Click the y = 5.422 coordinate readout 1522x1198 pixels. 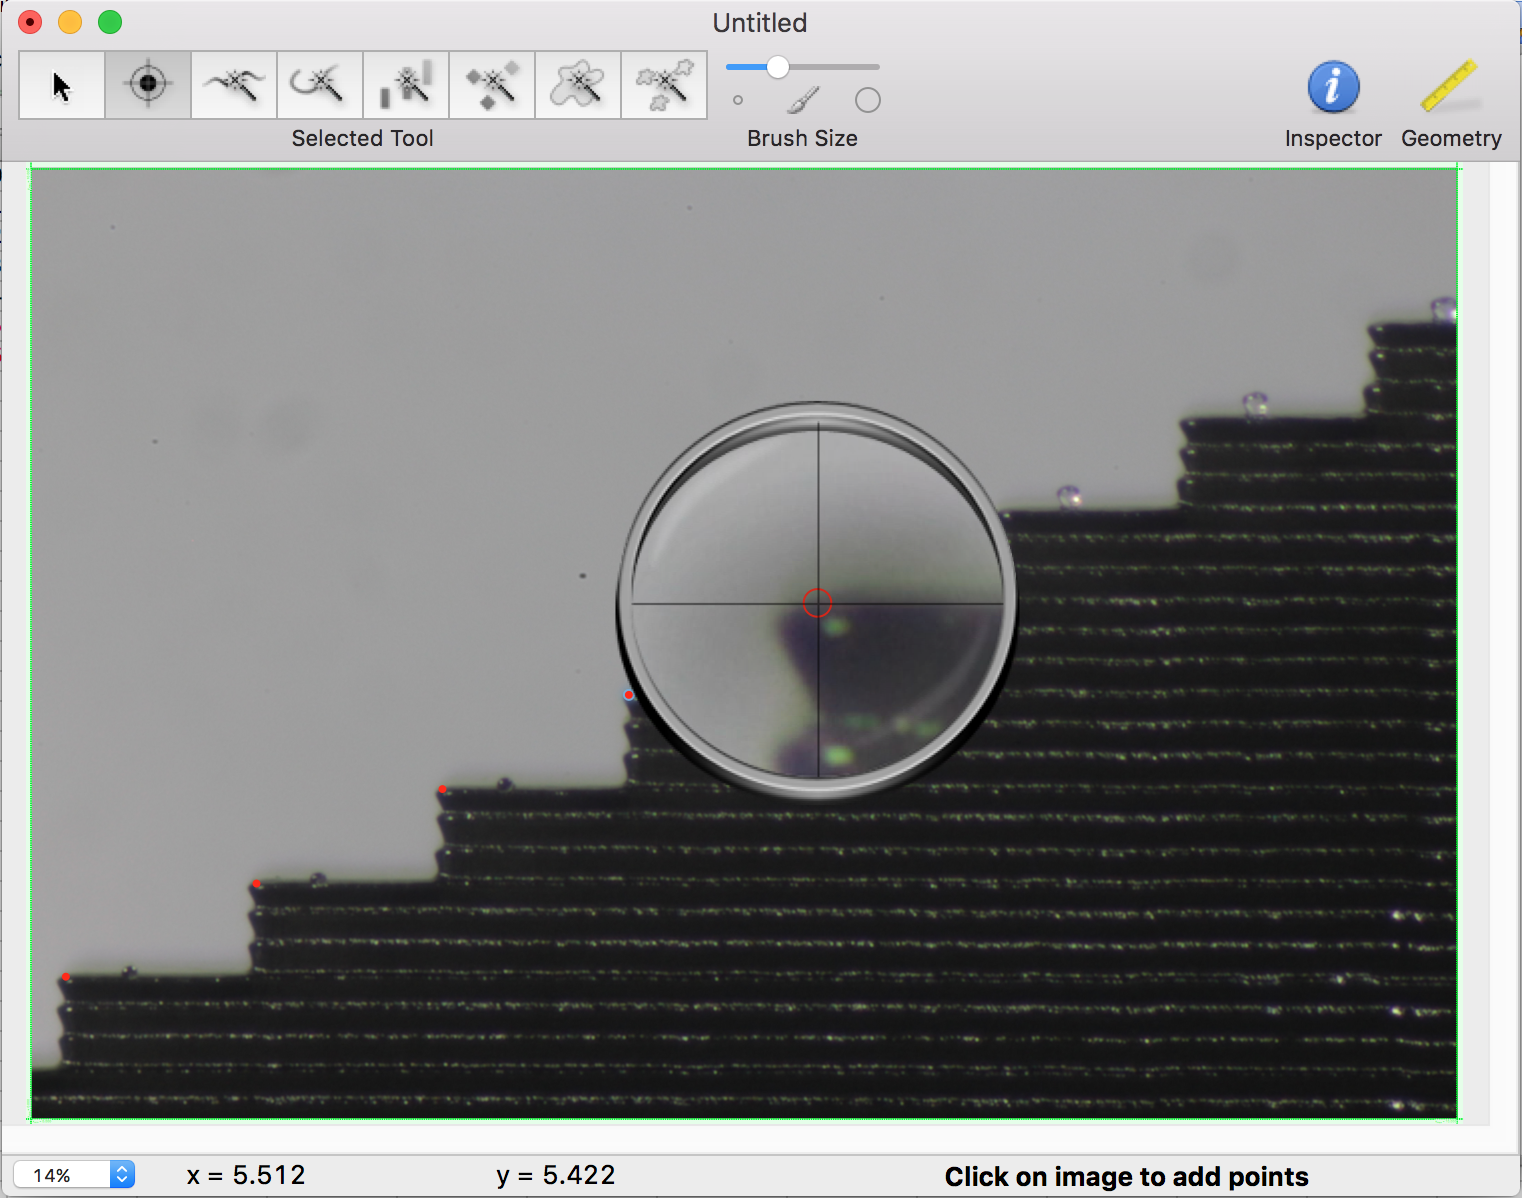click(556, 1175)
